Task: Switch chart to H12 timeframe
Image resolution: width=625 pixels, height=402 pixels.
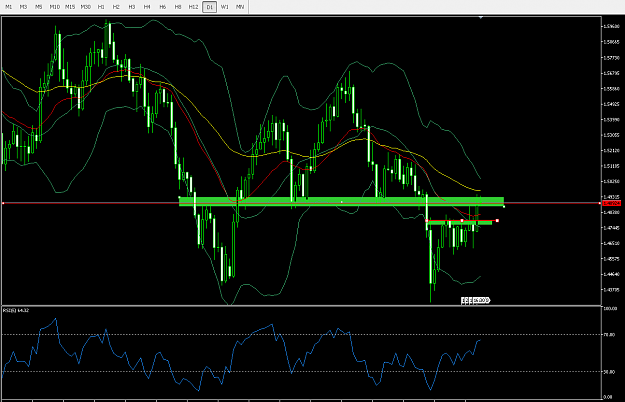Action: [194, 7]
